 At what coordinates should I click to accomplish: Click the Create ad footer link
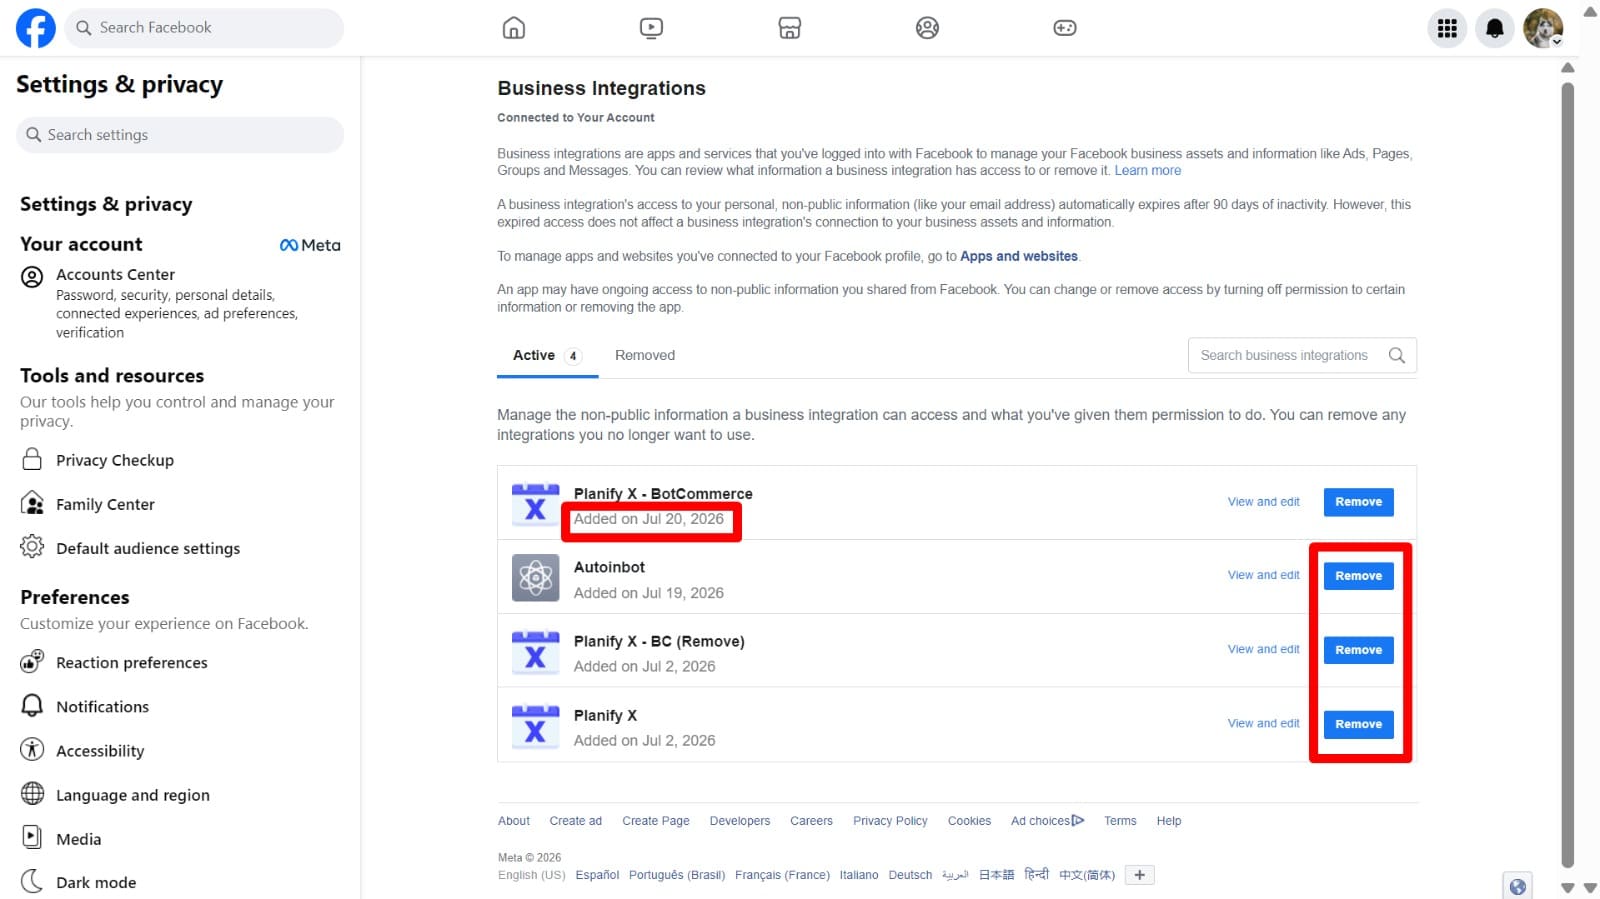tap(575, 821)
